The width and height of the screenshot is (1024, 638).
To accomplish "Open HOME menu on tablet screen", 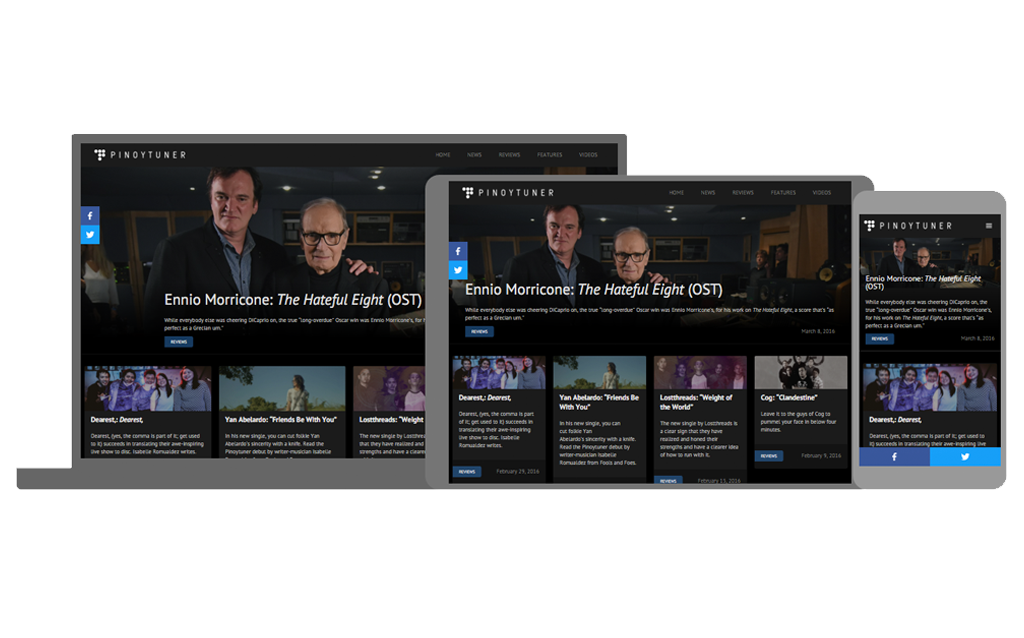I will [x=677, y=193].
